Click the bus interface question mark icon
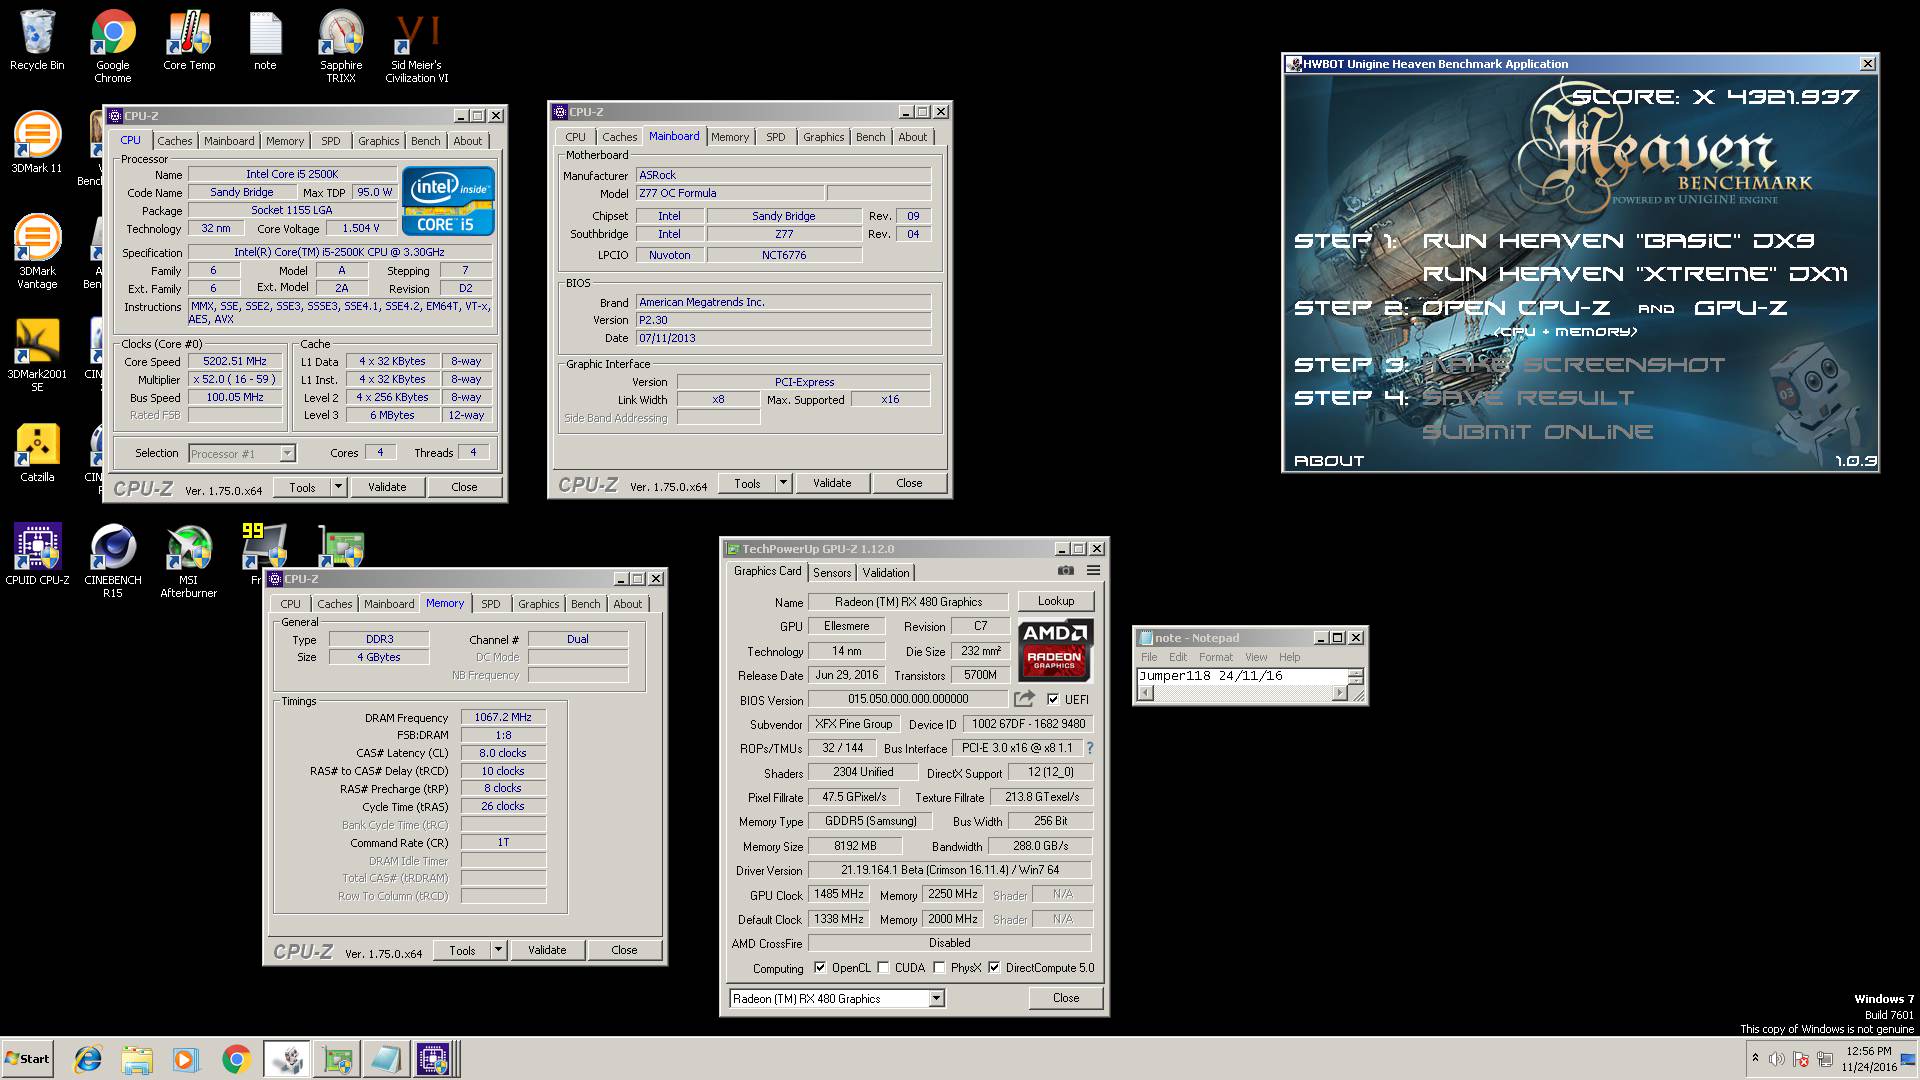The width and height of the screenshot is (1920, 1080). coord(1089,748)
